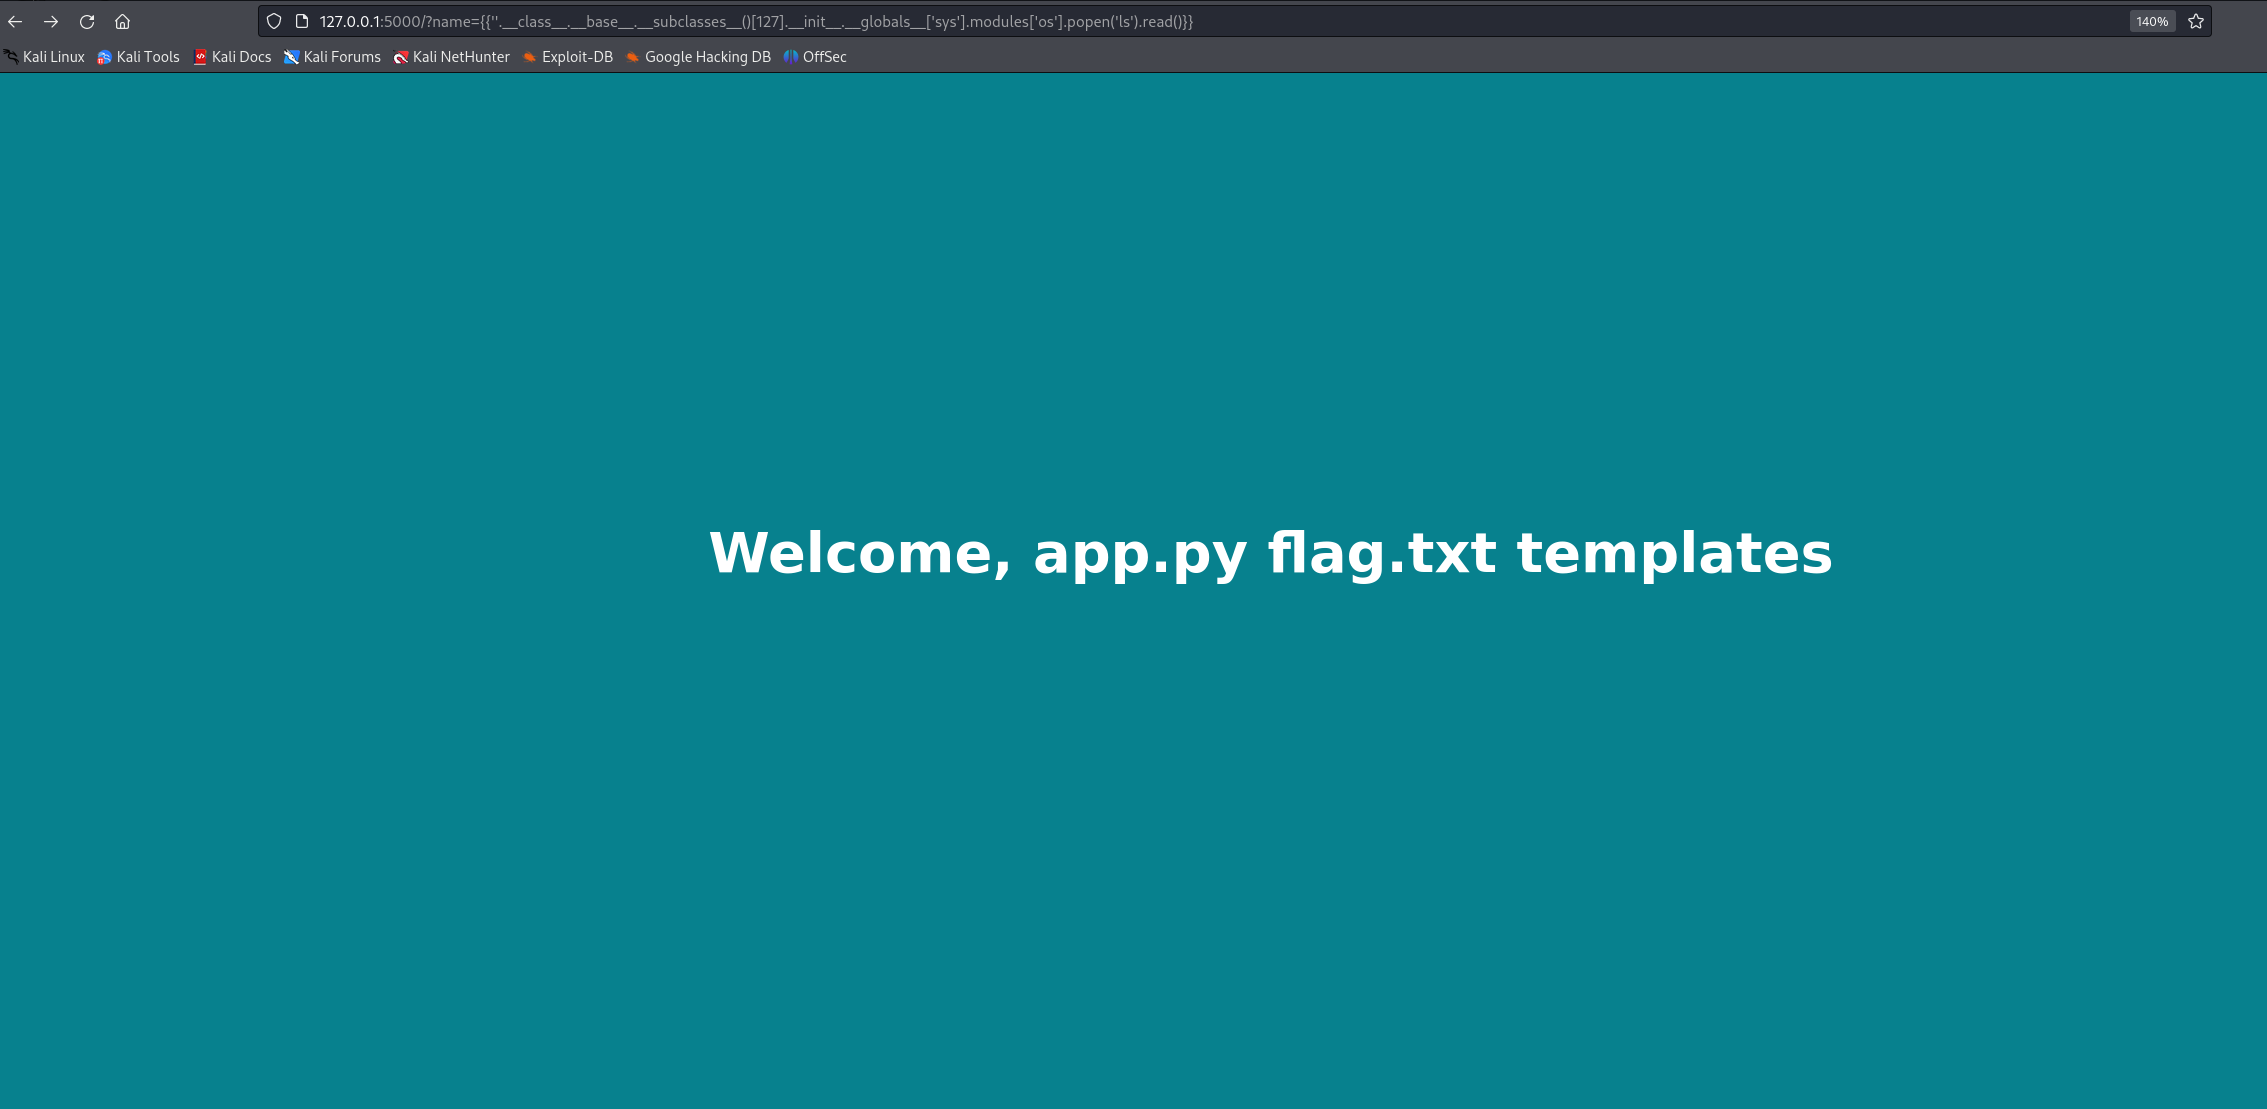Open the Kali Linux bookmark
2267x1109 pixels.
pyautogui.click(x=44, y=57)
